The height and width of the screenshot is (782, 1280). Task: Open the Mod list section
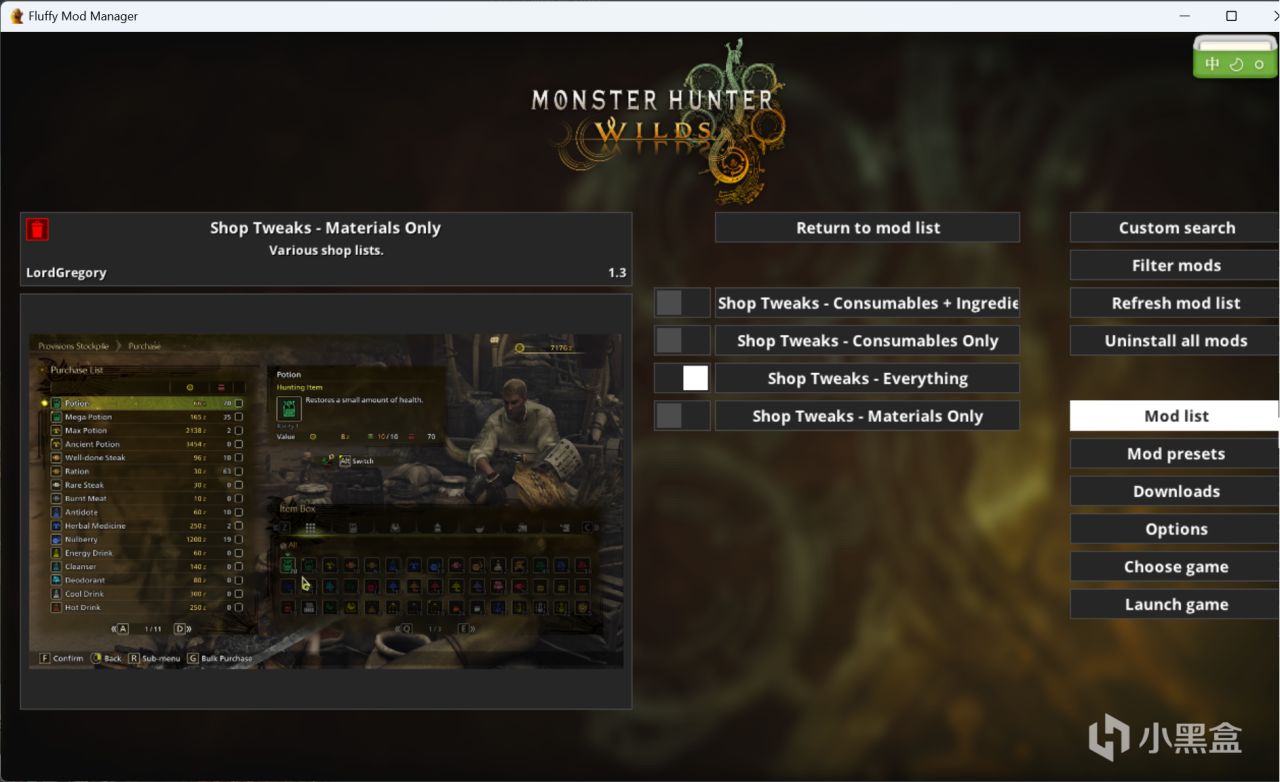pyautogui.click(x=1176, y=416)
